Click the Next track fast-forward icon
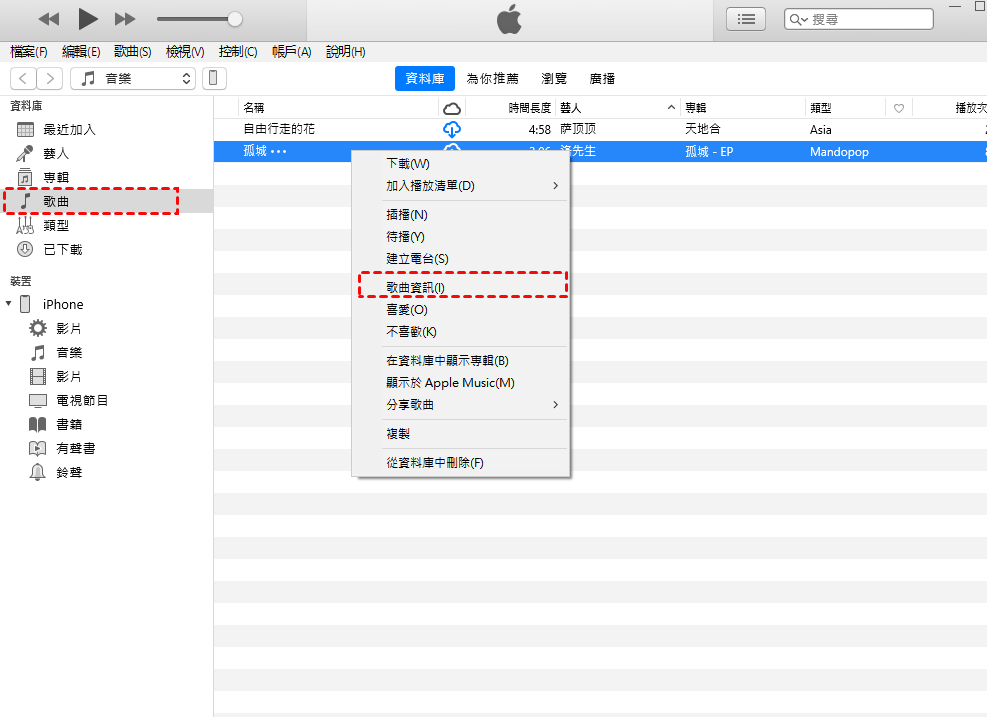This screenshot has height=717, width=987. coord(125,19)
